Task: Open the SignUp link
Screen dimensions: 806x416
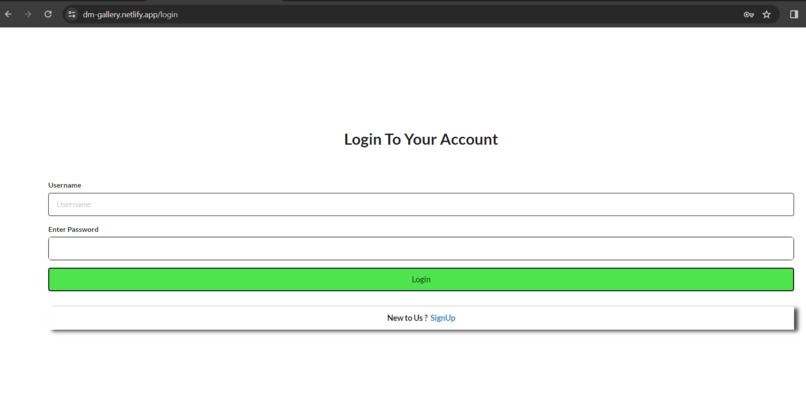Action: [443, 318]
